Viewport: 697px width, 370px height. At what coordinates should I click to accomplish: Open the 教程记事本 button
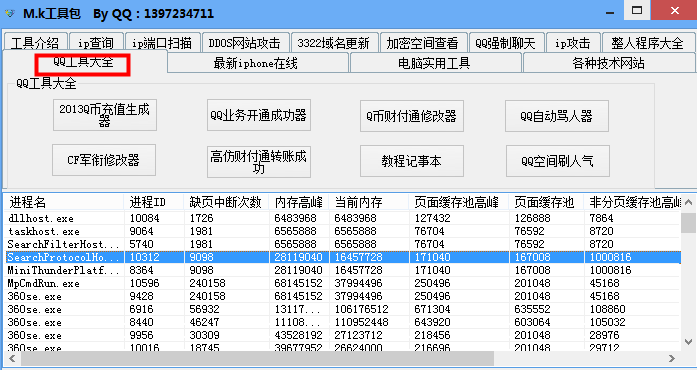pos(412,161)
